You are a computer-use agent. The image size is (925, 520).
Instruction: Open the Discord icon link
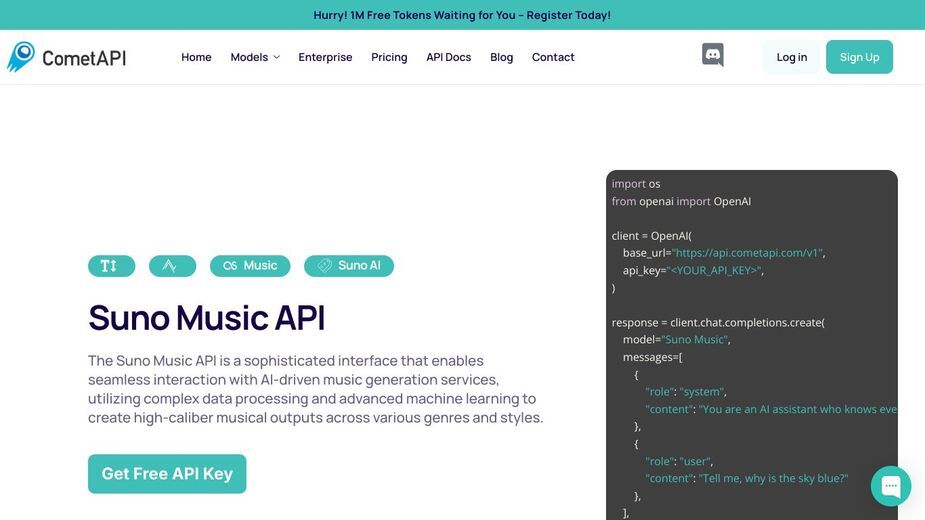pos(713,55)
